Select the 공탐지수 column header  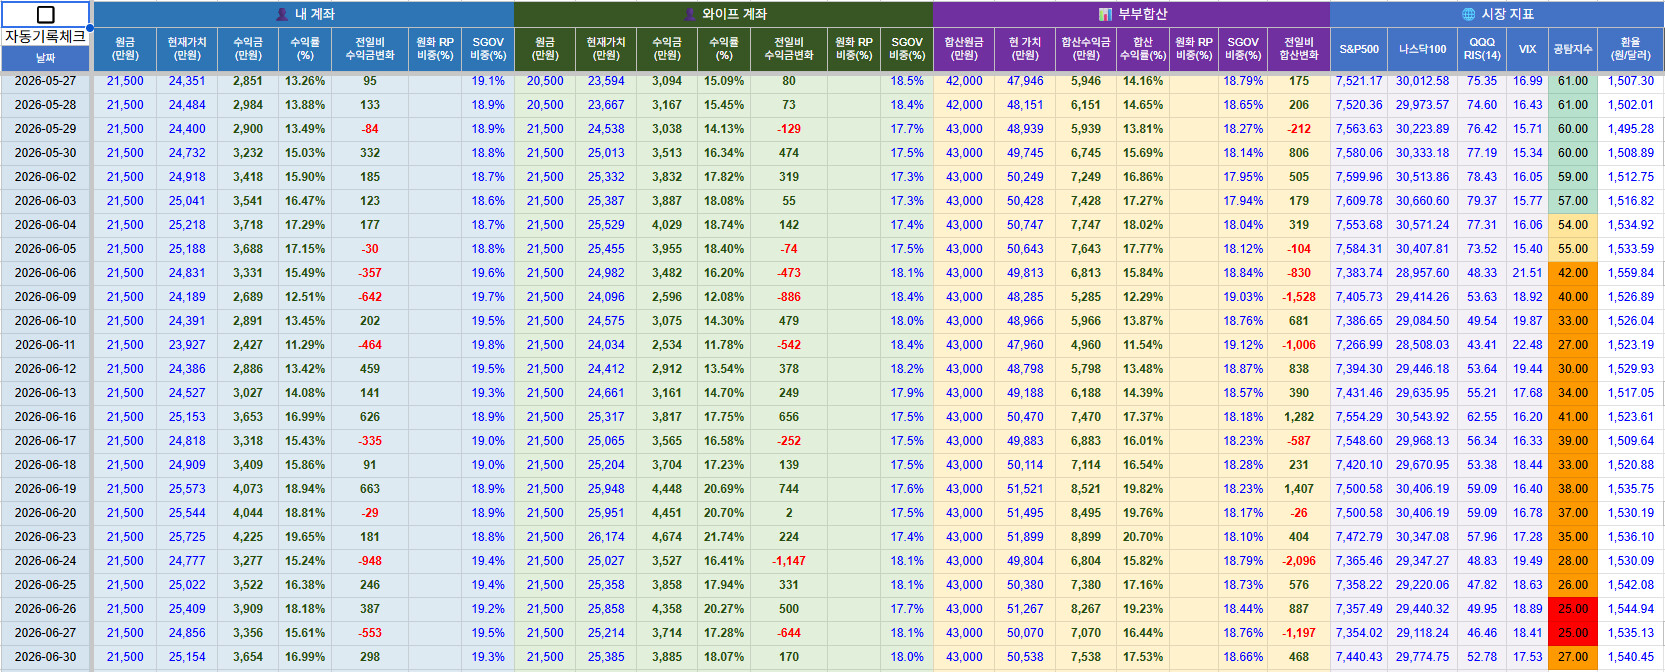coord(1573,49)
